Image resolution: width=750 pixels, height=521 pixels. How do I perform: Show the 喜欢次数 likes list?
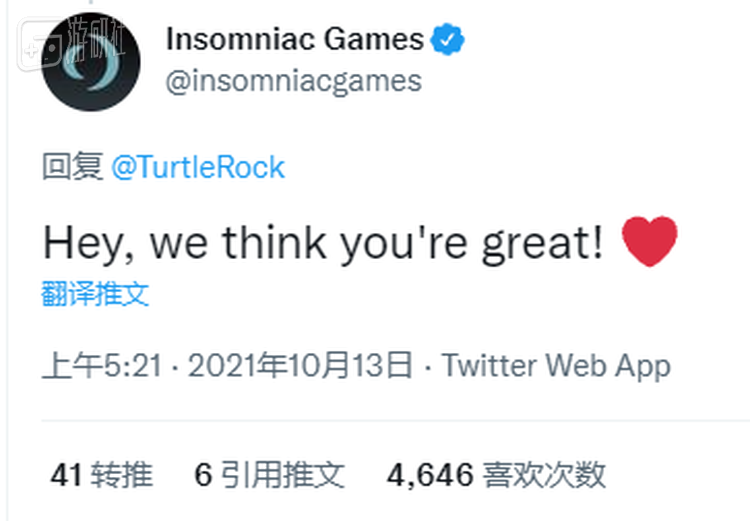click(544, 475)
